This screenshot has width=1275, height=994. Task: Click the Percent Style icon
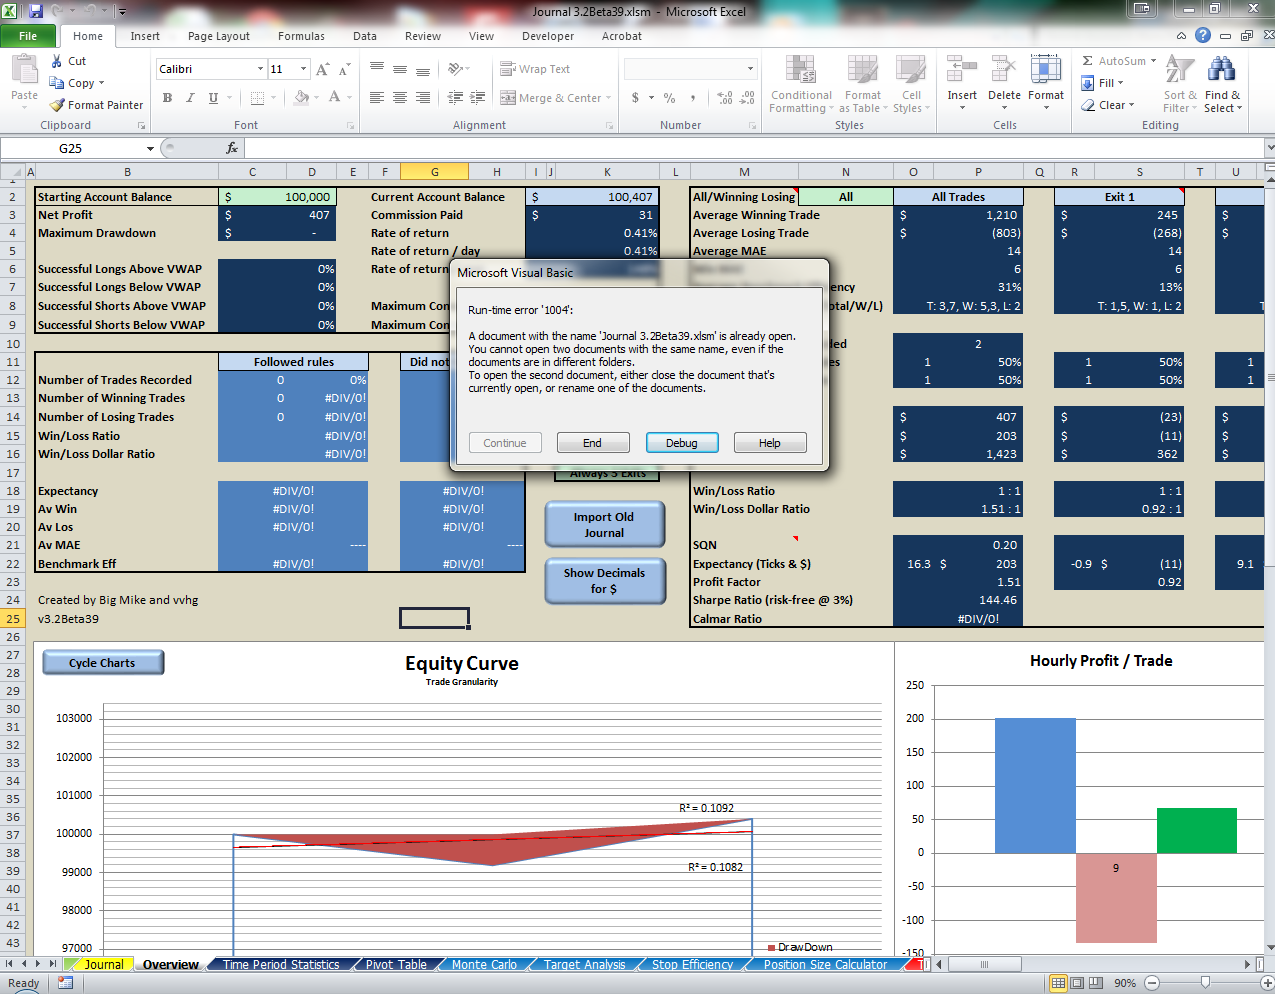669,98
